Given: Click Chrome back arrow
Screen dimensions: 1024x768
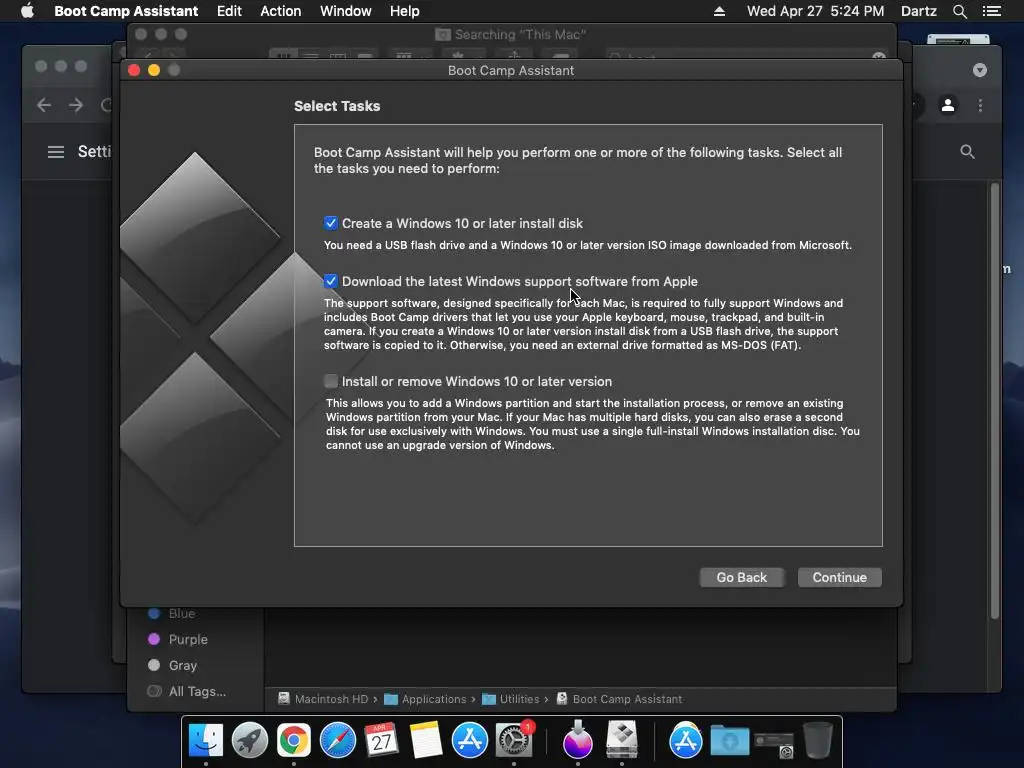Looking at the screenshot, I should coord(44,105).
